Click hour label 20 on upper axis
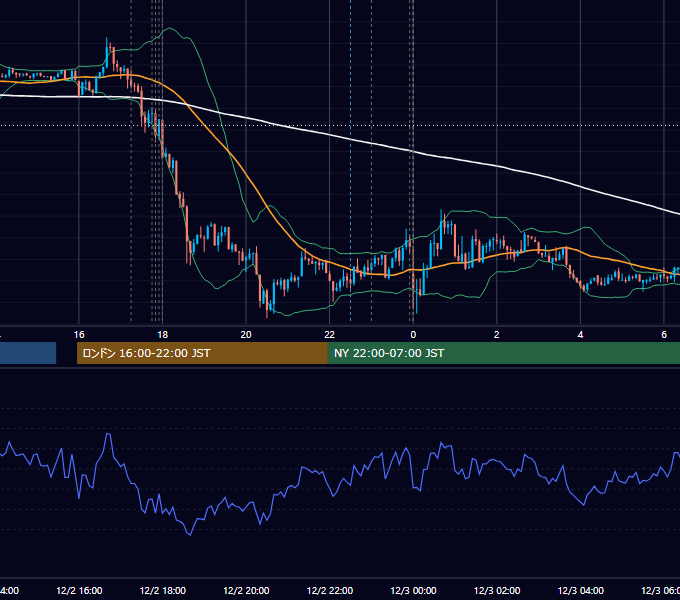 [x=246, y=335]
